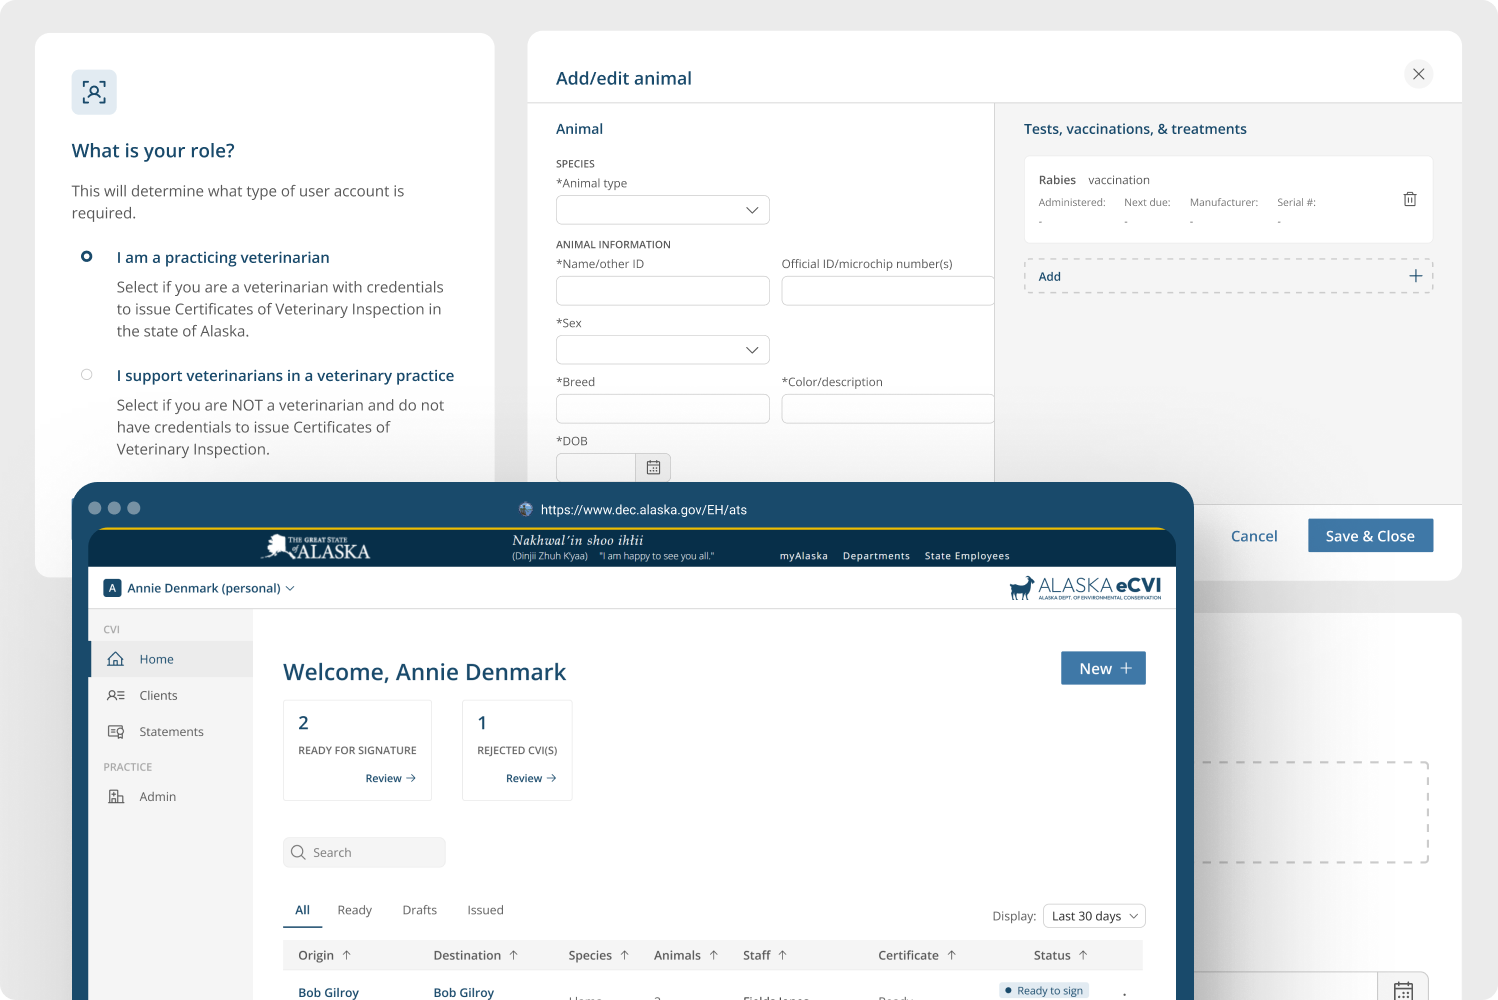1498x1000 pixels.
Task: Switch to the Drafts tab
Action: (419, 910)
